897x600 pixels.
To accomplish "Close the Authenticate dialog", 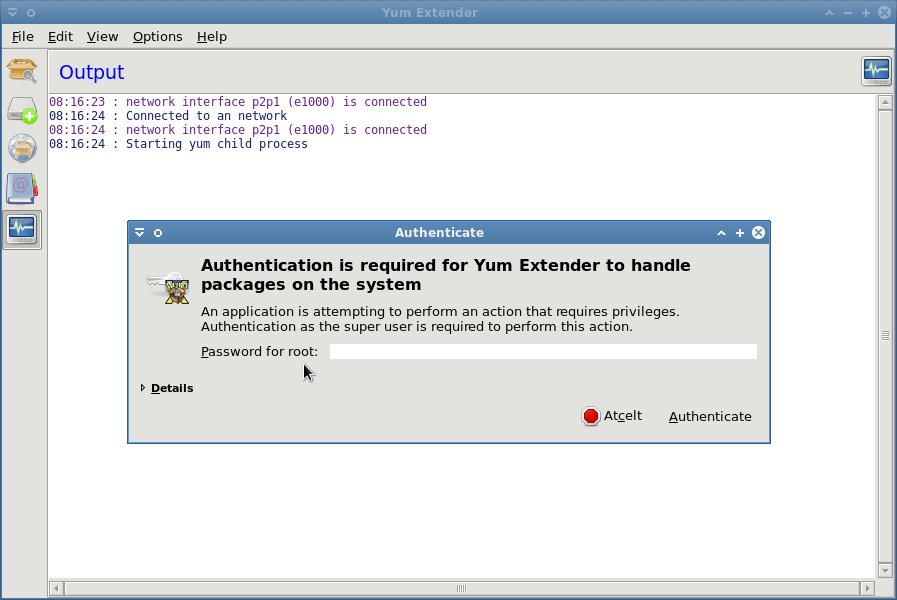I will (758, 233).
